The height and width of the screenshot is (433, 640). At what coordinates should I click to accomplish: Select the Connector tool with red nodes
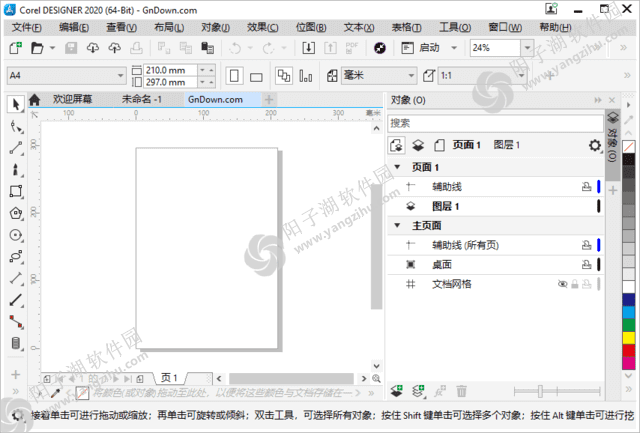pyautogui.click(x=16, y=322)
